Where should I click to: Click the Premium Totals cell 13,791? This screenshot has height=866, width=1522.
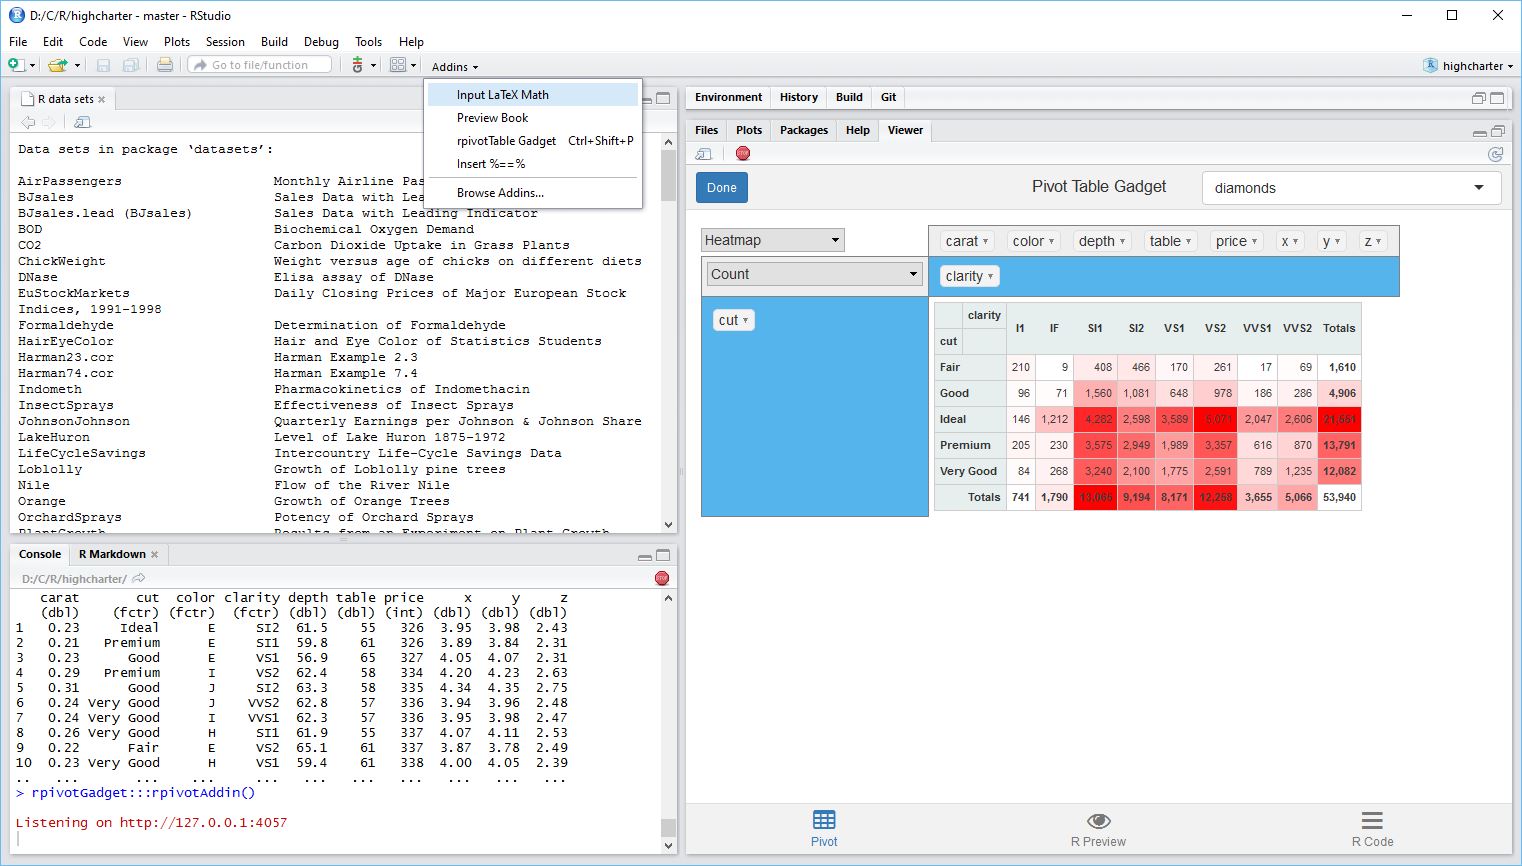[1340, 445]
